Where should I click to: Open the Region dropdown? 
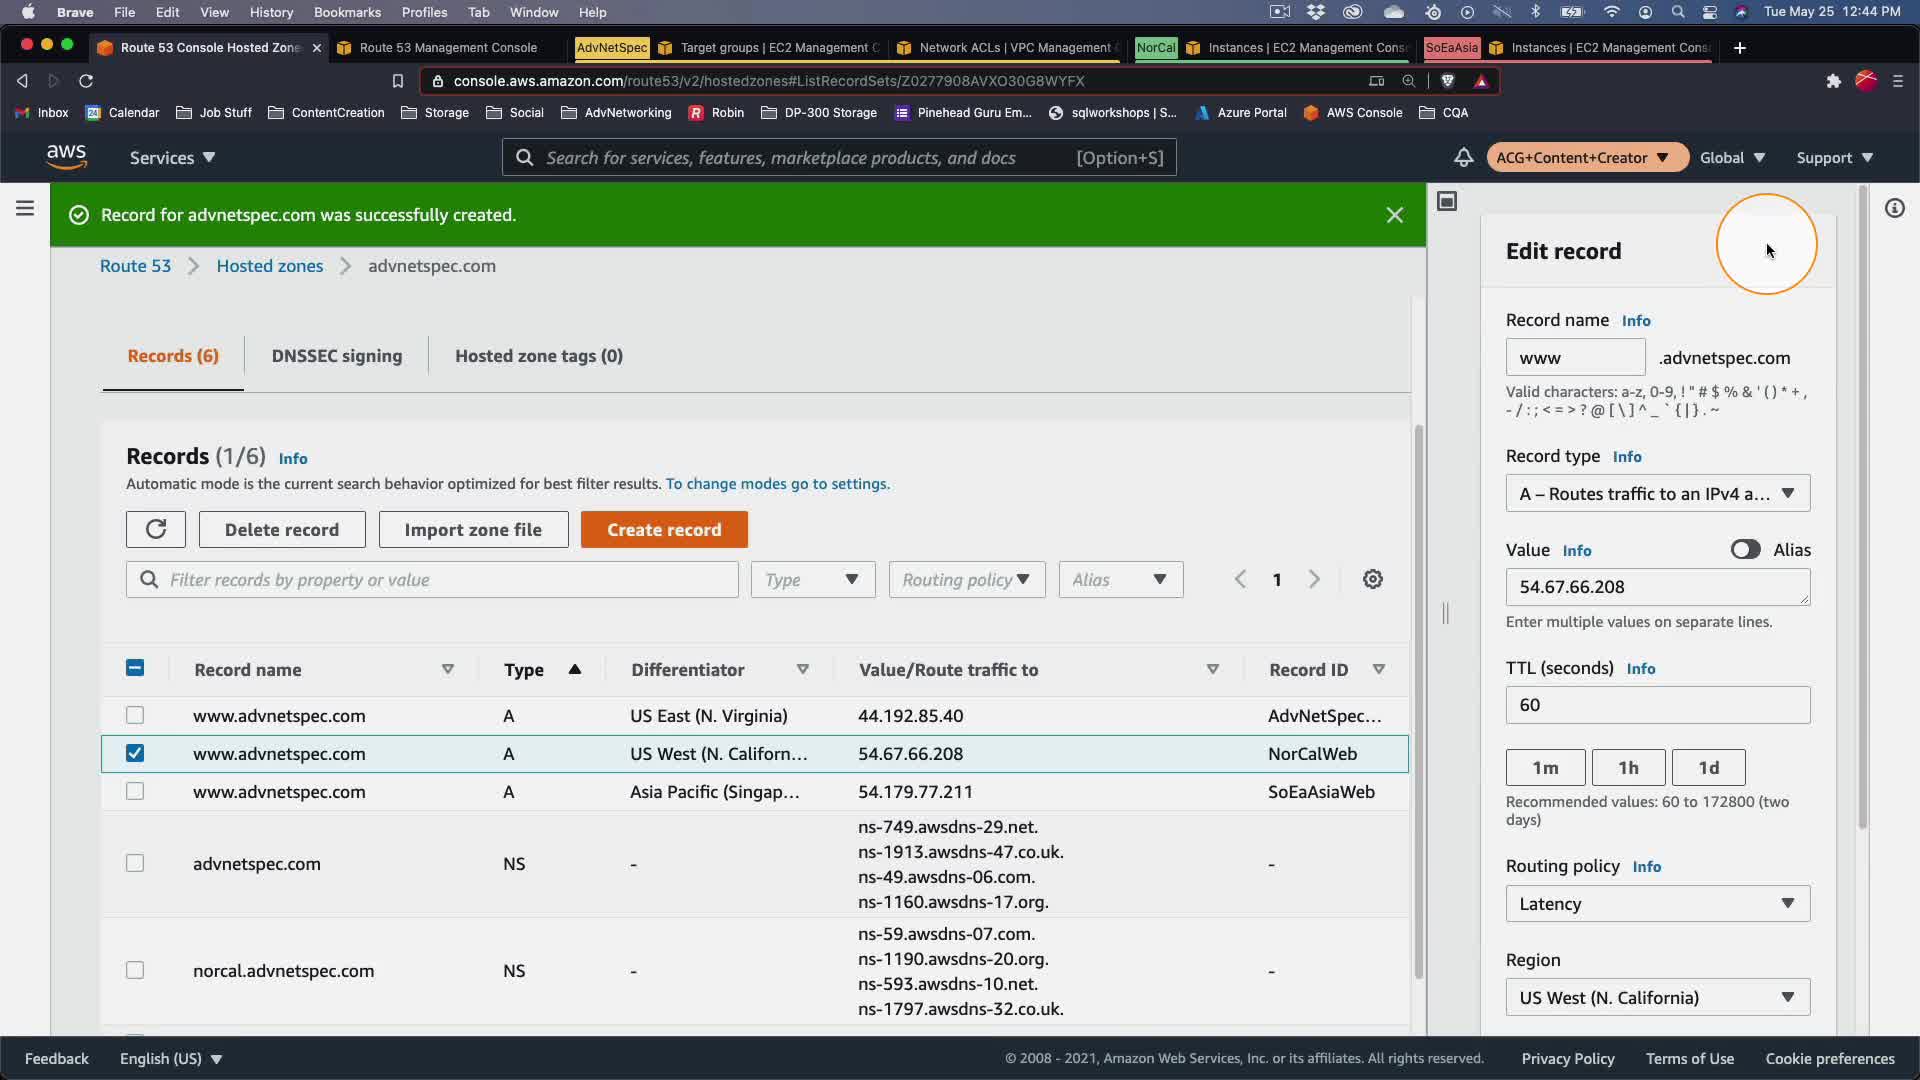pos(1657,997)
